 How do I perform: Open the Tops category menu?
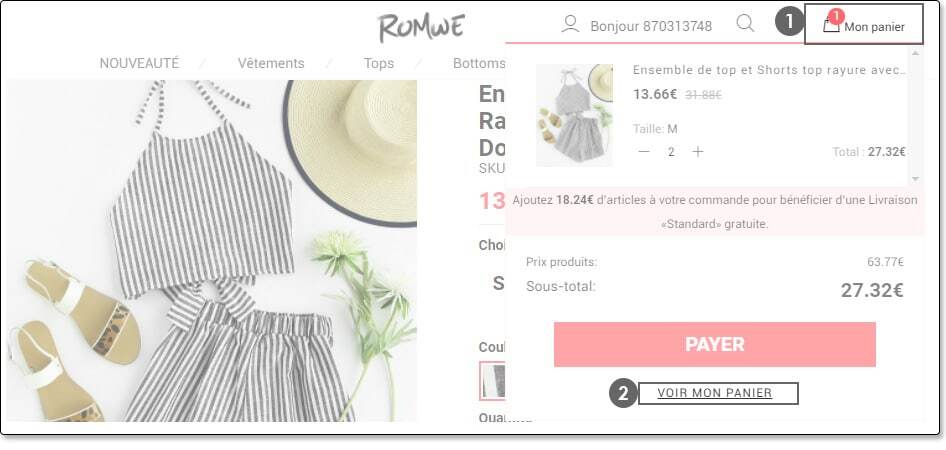tap(379, 63)
